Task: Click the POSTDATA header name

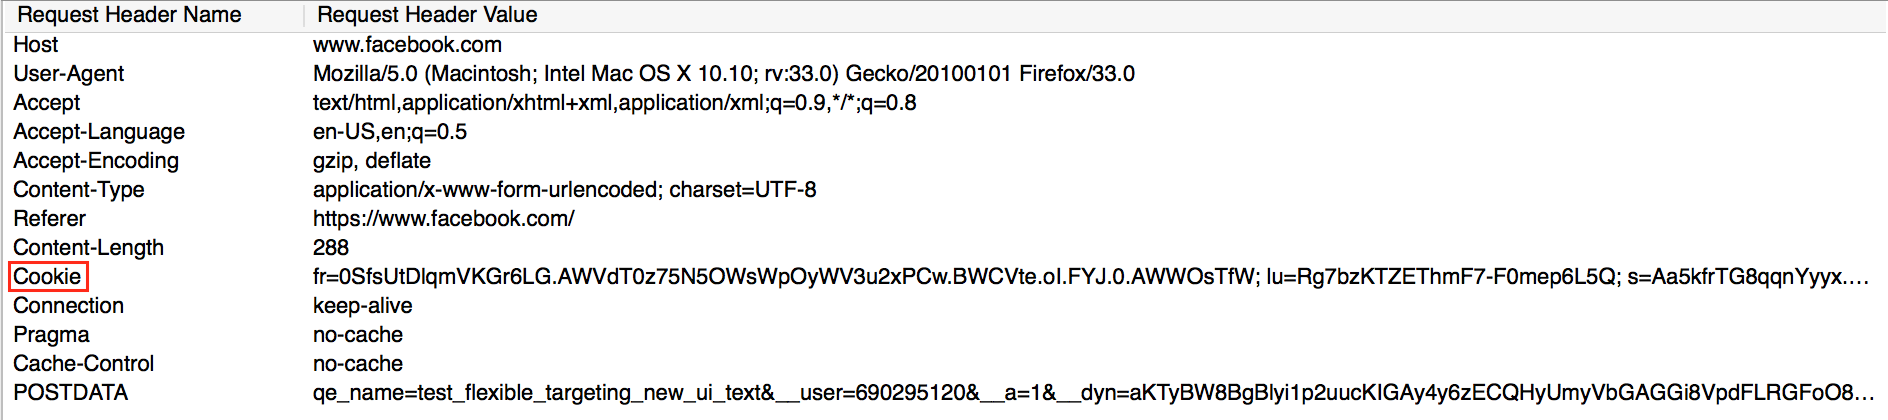Action: 71,393
